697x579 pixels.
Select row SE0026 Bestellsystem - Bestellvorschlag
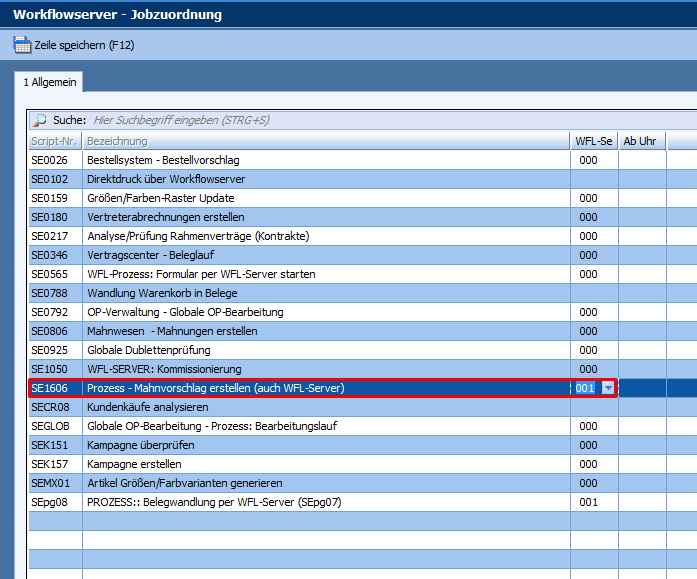pyautogui.click(x=163, y=160)
